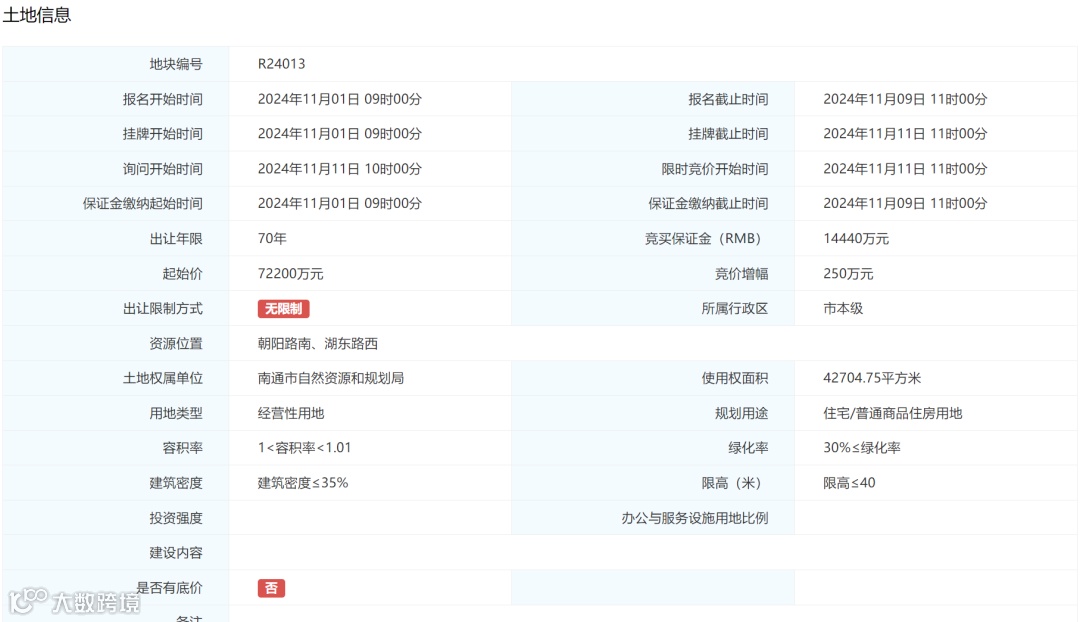Screen dimensions: 1080x622
Task: Click the 否 red badge
Action: click(x=271, y=588)
